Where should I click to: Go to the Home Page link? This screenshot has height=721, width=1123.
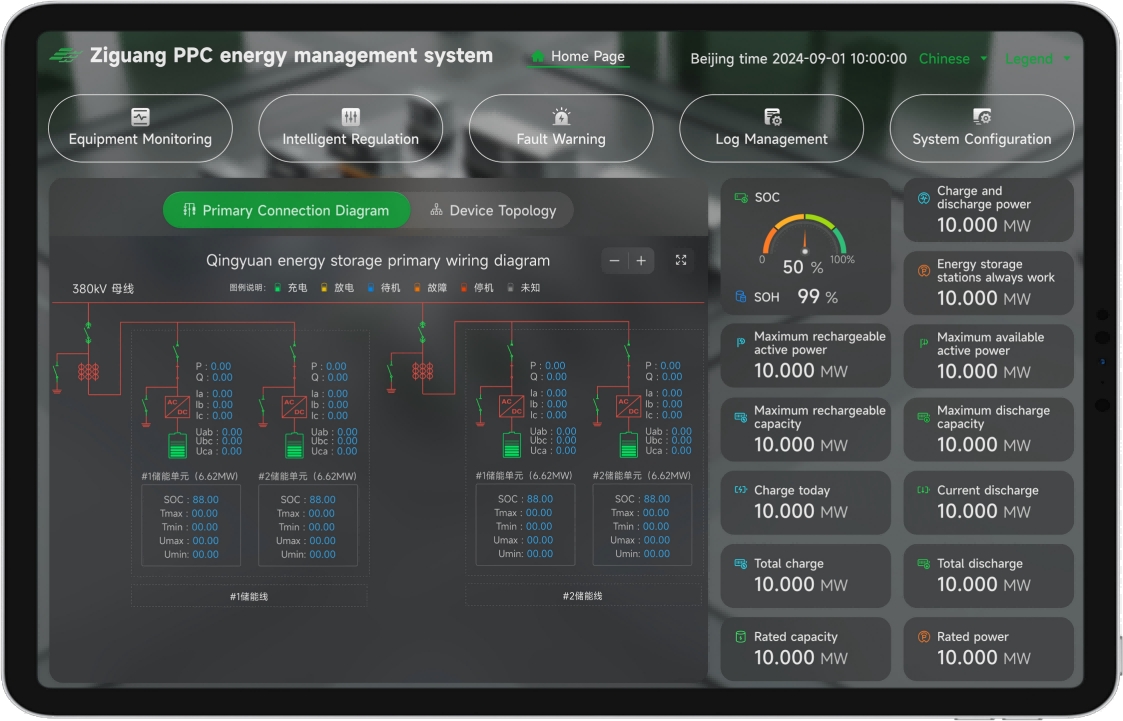coord(578,57)
